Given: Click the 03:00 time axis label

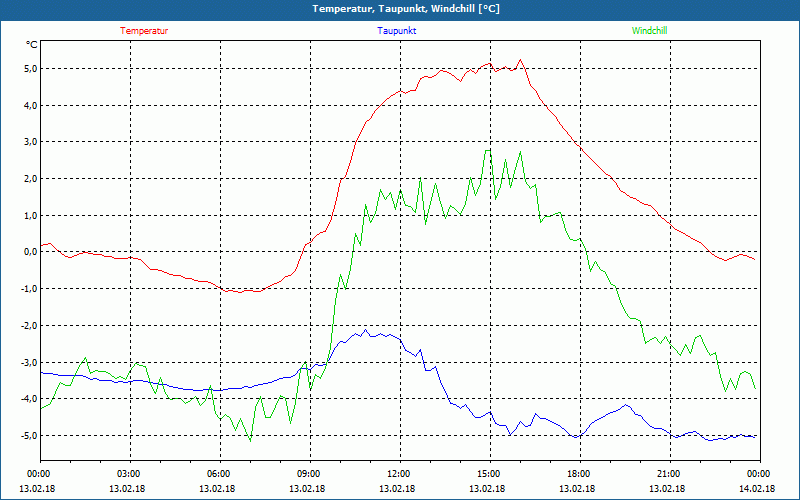Looking at the screenshot, I should tap(128, 474).
